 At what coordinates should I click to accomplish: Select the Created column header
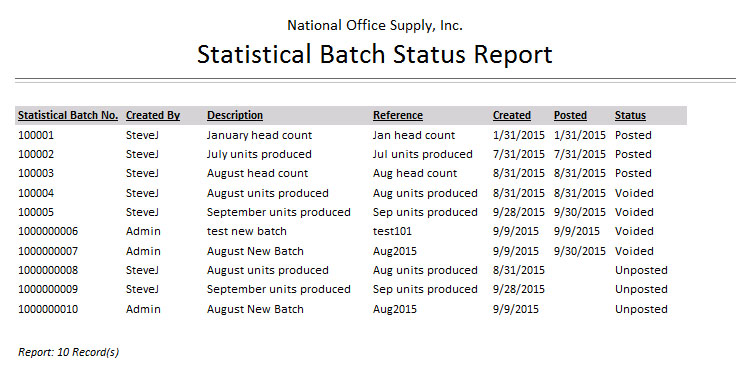(x=512, y=115)
